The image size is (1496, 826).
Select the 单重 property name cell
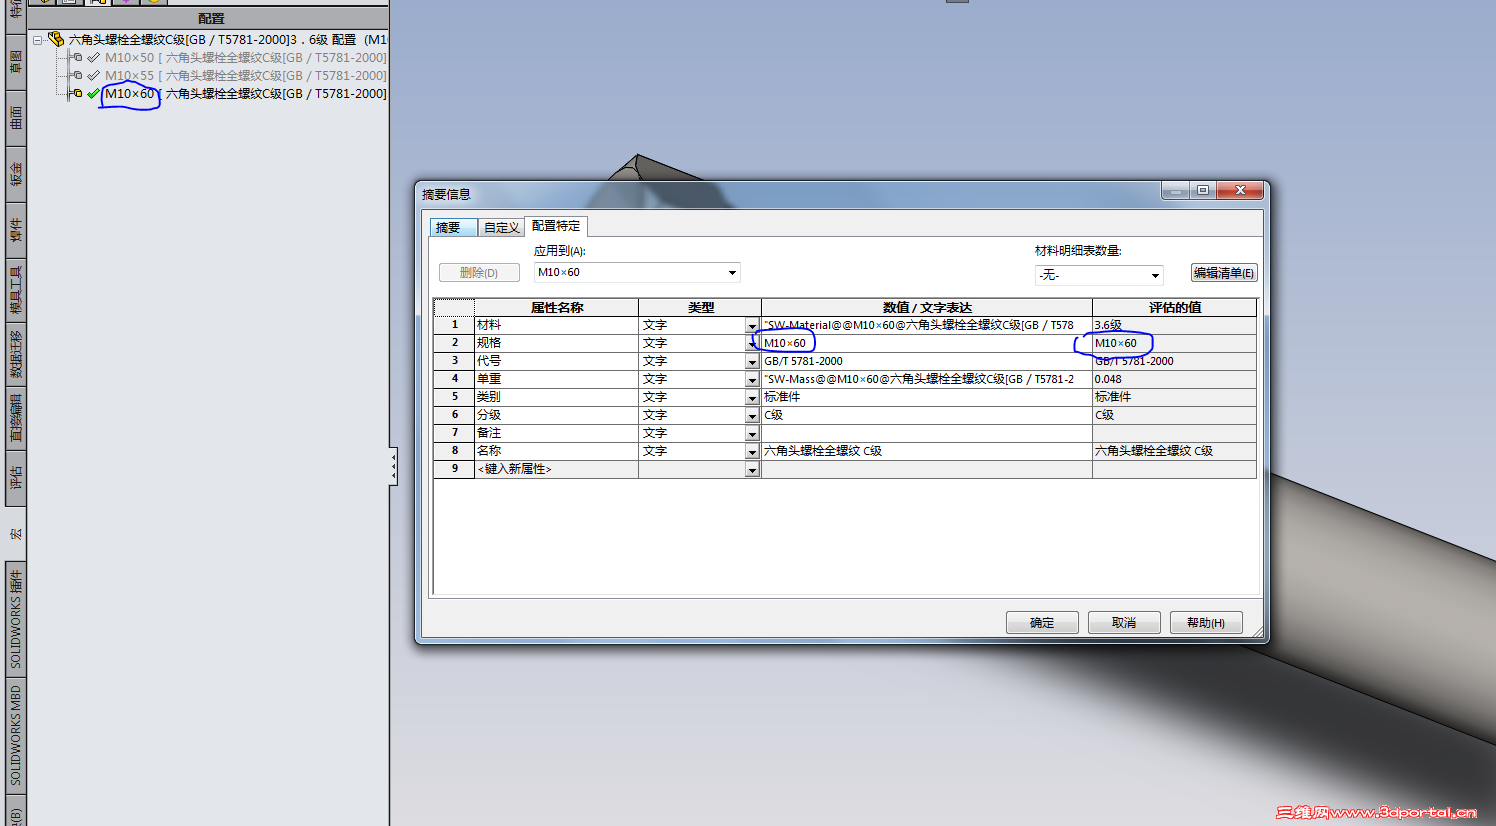[x=556, y=380]
